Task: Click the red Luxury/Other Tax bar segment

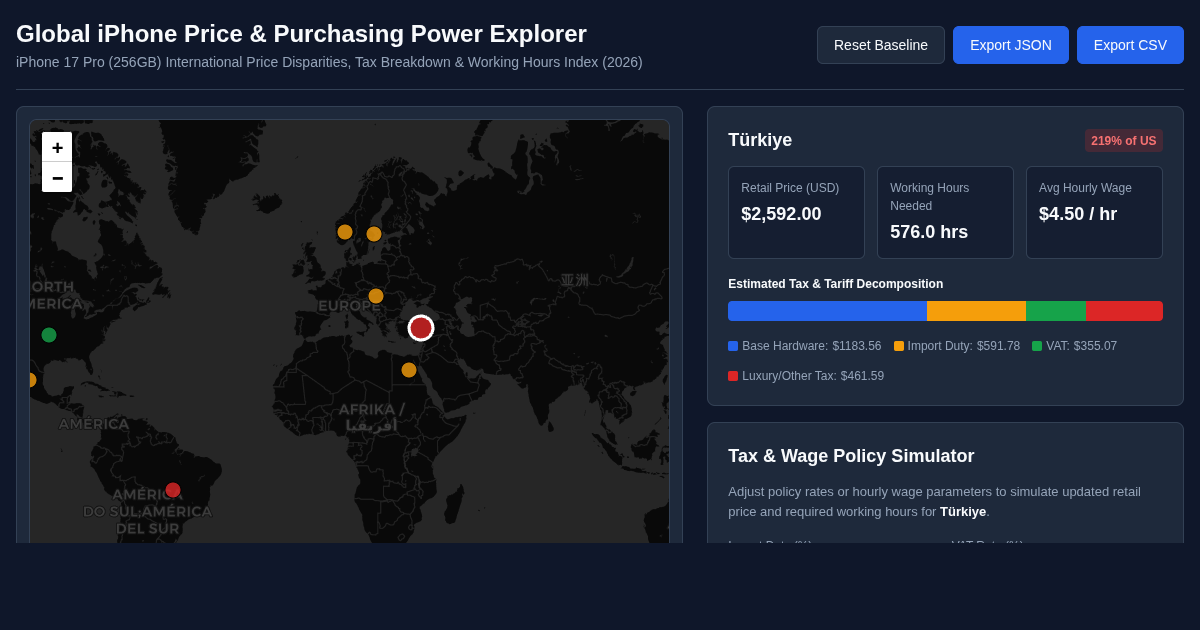Action: pyautogui.click(x=1124, y=311)
